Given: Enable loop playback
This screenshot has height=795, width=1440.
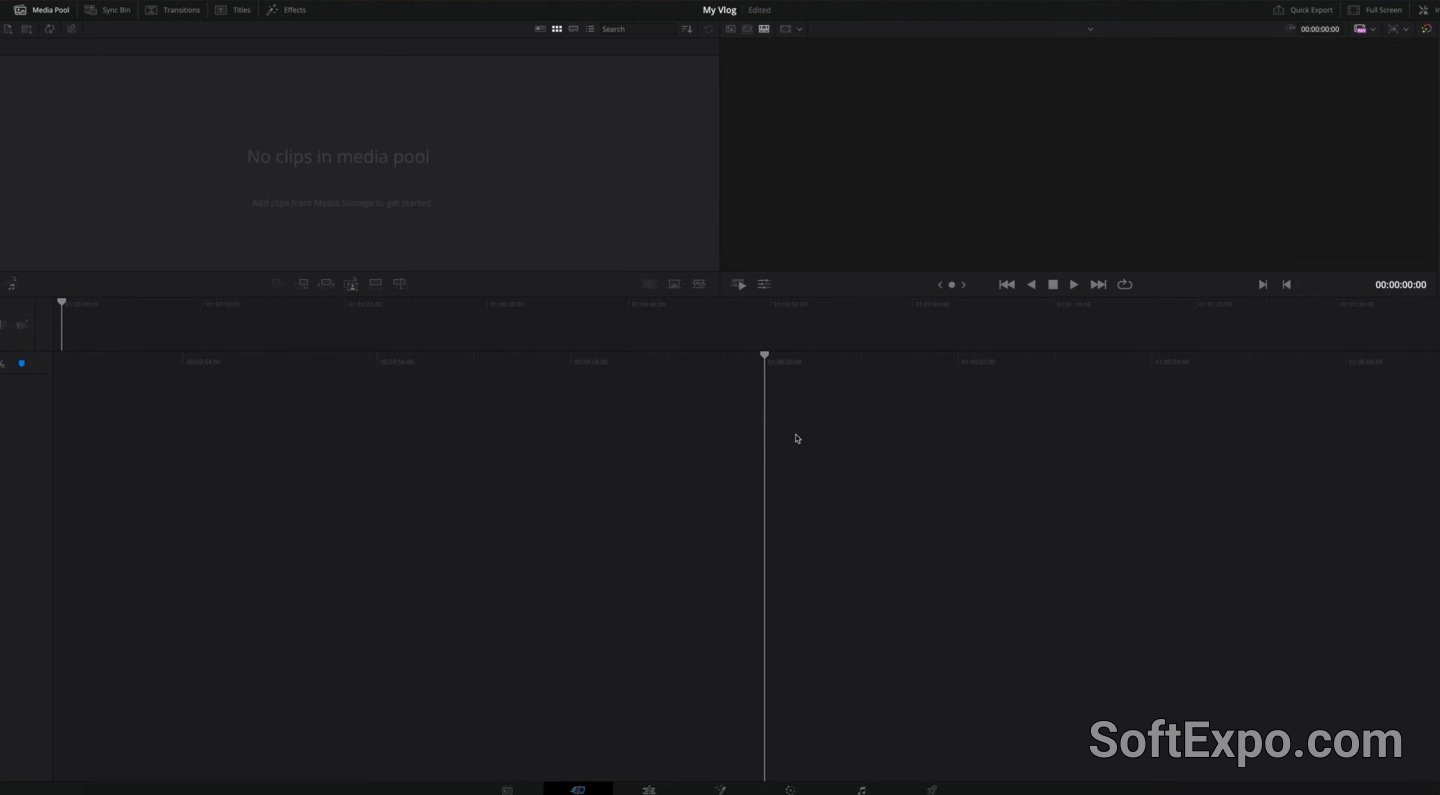Looking at the screenshot, I should 1125,284.
